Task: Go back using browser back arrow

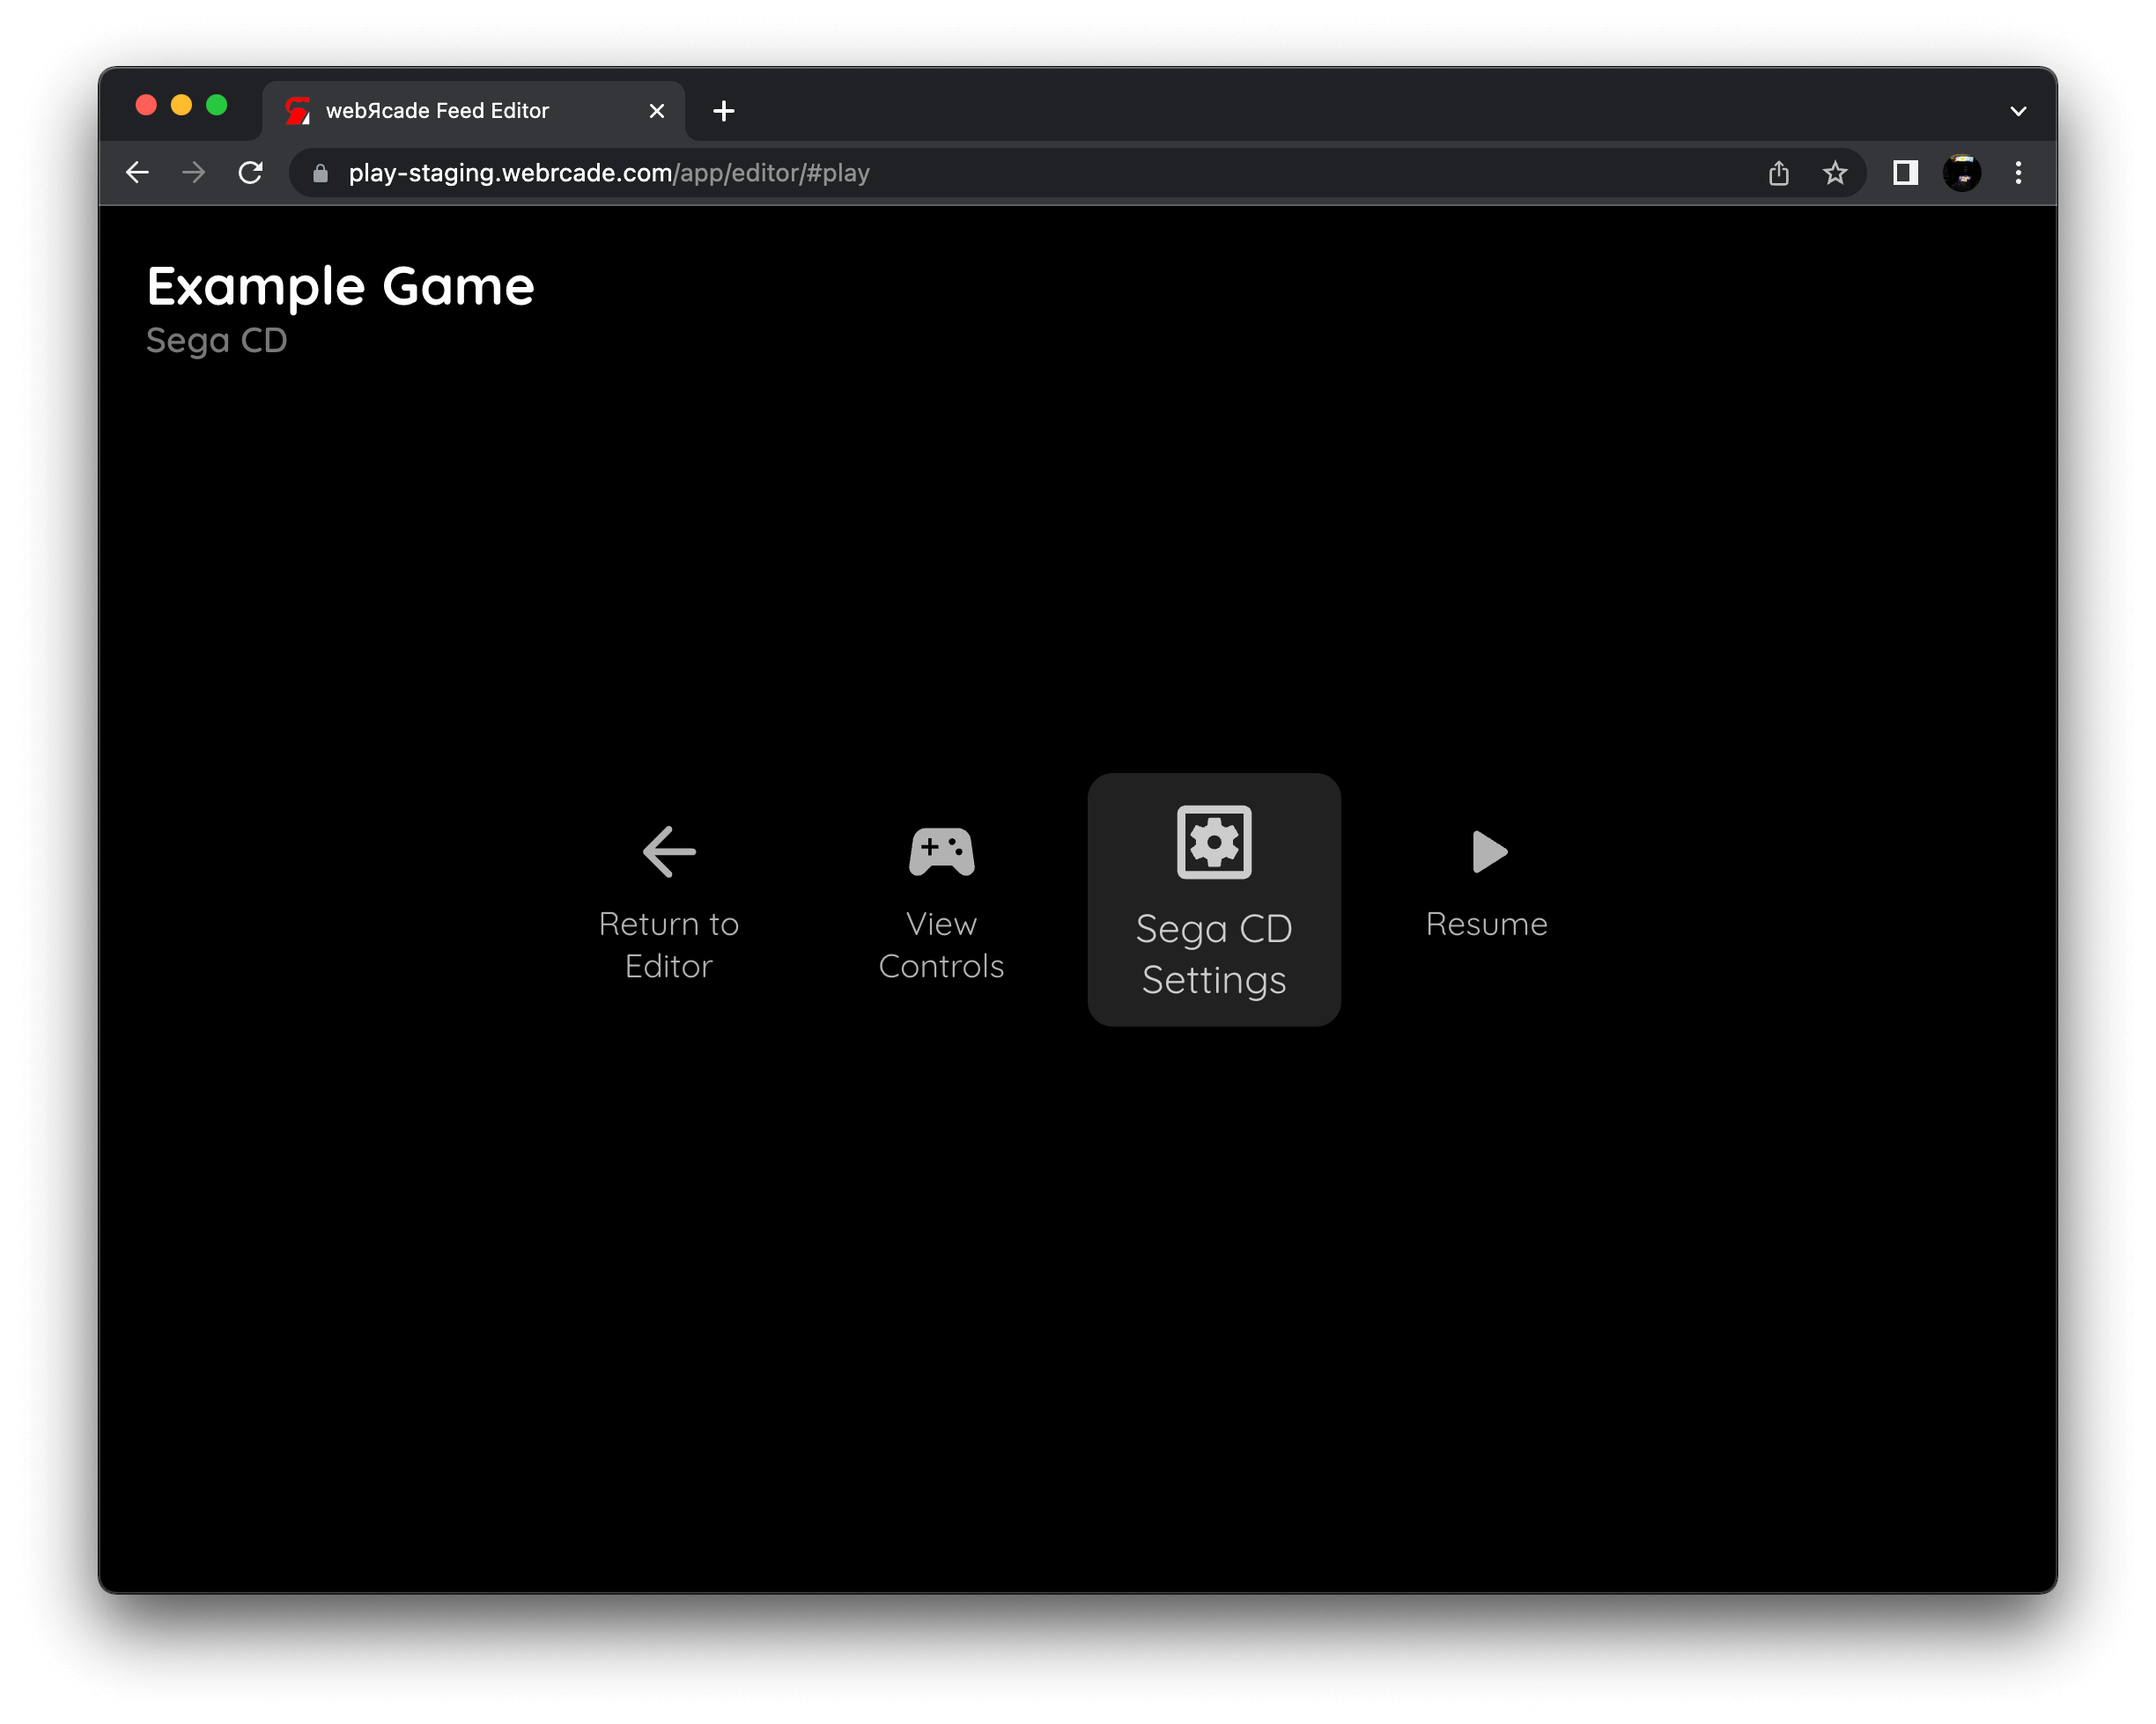Action: (x=138, y=173)
